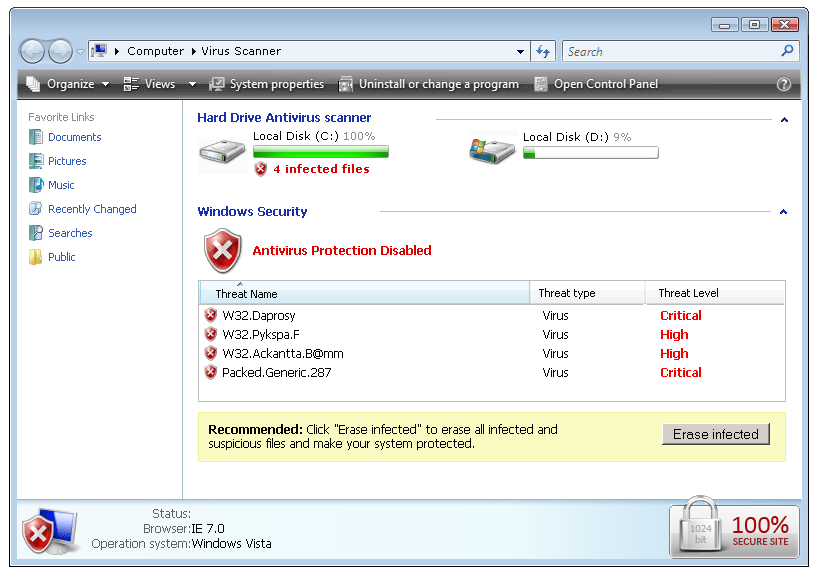Click High level for W32.Pykspa.F
820x579 pixels.
point(674,335)
